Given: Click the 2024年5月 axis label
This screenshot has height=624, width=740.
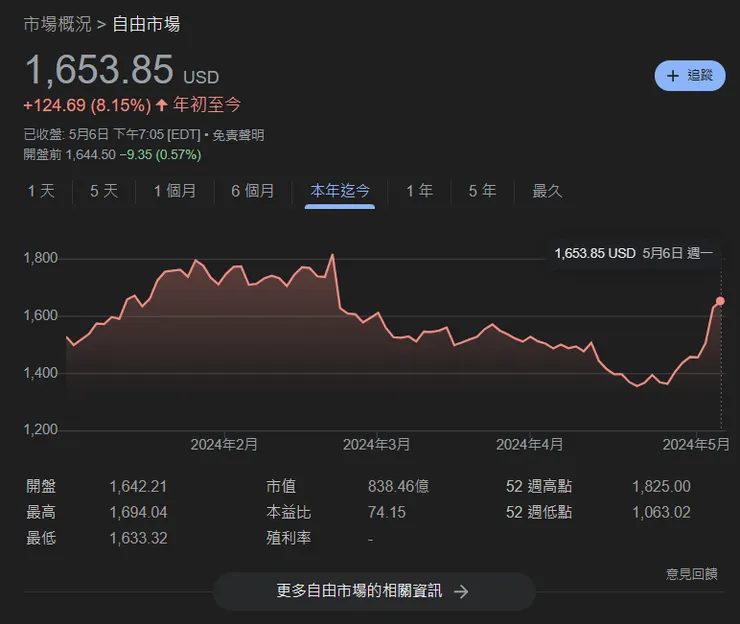Looking at the screenshot, I should click(696, 445).
